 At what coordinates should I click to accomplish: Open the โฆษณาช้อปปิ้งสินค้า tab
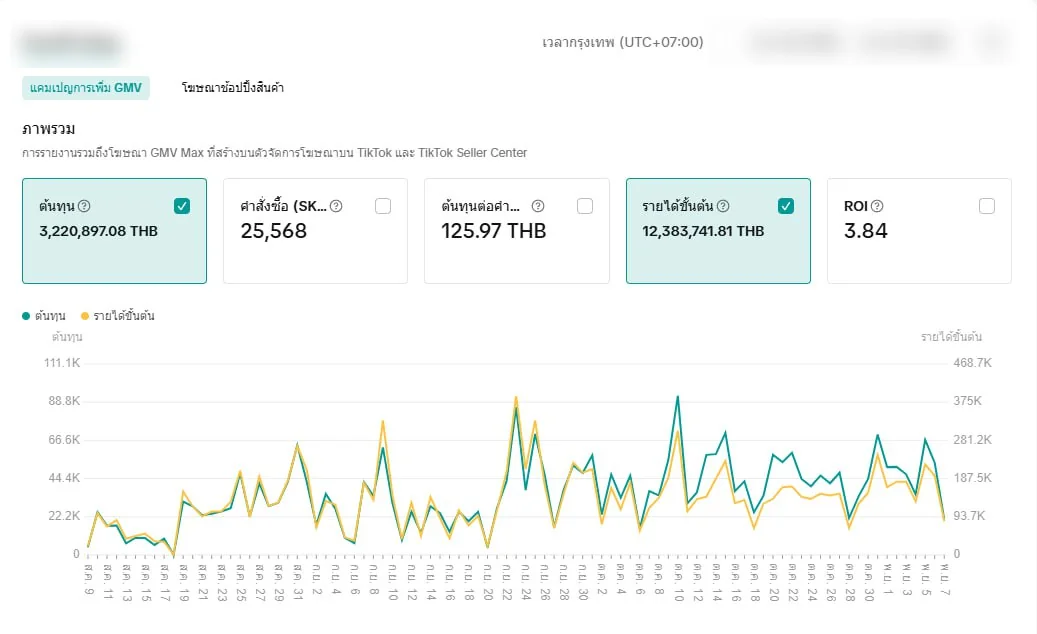click(233, 88)
